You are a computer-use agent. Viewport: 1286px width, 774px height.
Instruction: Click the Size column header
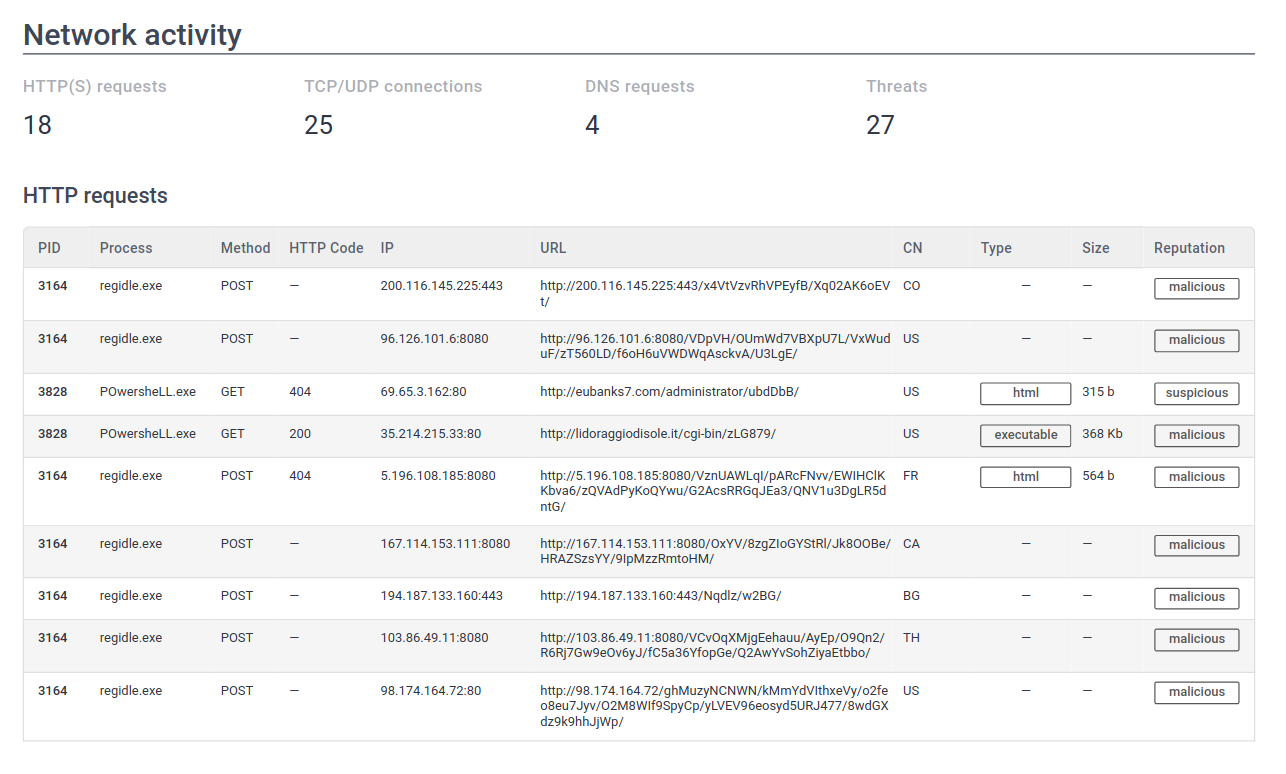click(x=1096, y=248)
